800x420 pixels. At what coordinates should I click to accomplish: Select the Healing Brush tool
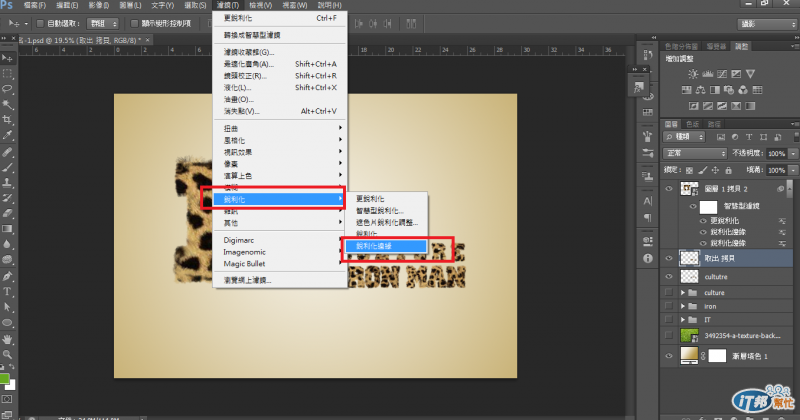(x=7, y=152)
